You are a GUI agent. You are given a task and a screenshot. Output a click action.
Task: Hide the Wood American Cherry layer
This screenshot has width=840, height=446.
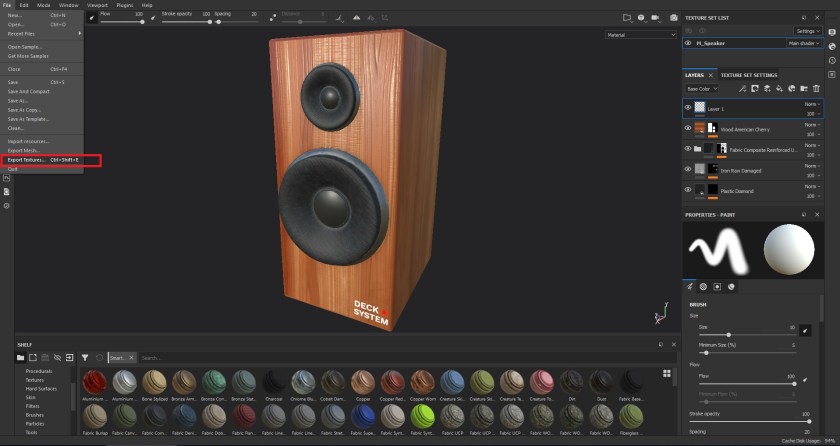(x=688, y=128)
